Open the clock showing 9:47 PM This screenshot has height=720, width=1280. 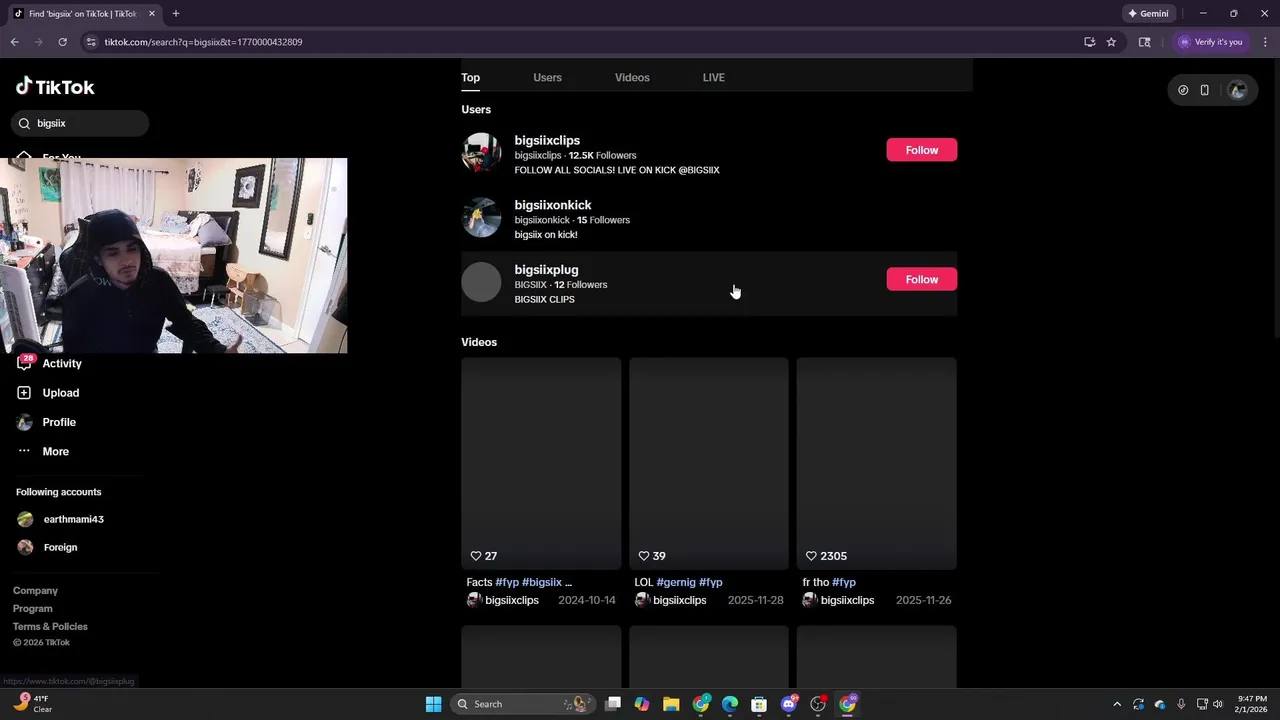pyautogui.click(x=1252, y=704)
